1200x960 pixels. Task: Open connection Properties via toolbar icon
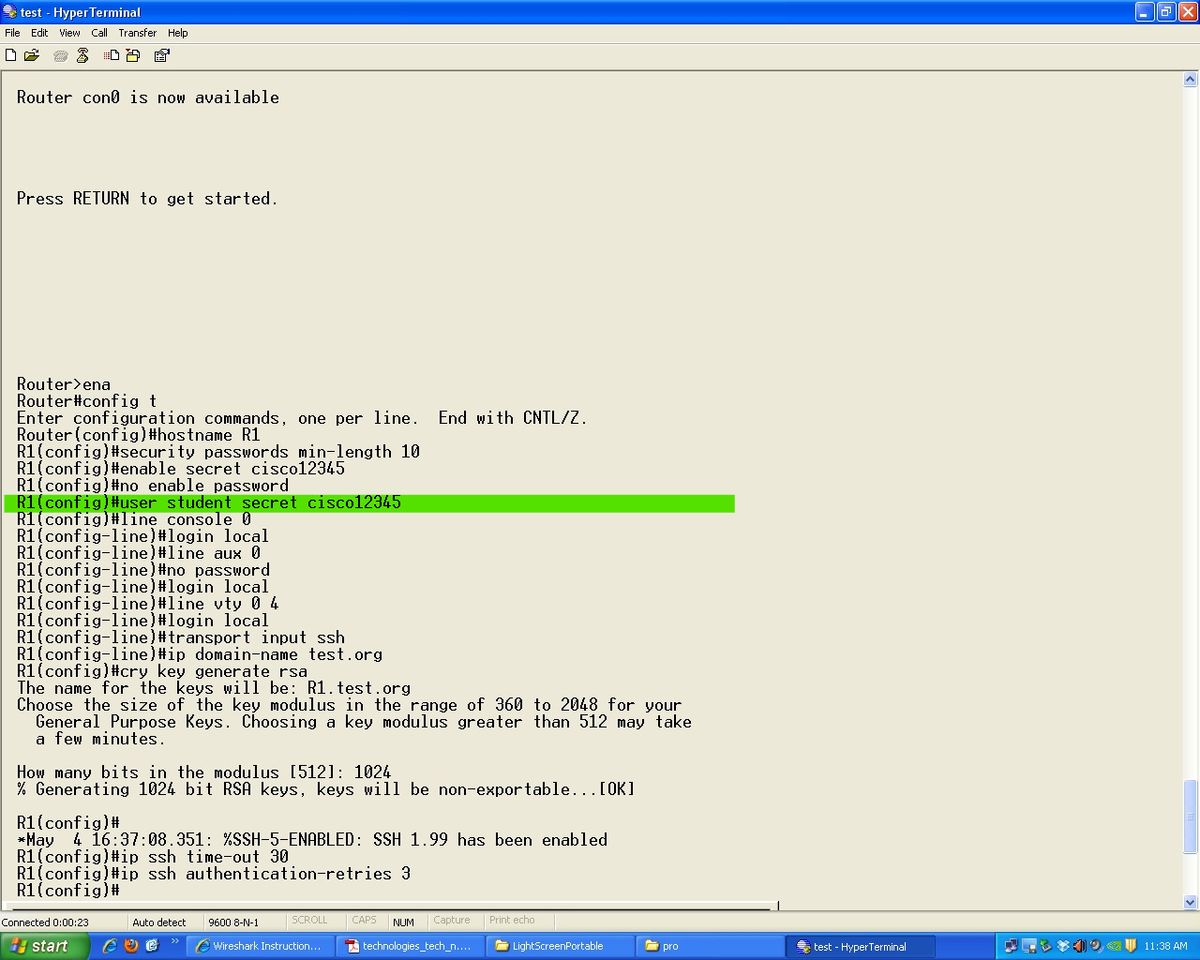pyautogui.click(x=161, y=55)
